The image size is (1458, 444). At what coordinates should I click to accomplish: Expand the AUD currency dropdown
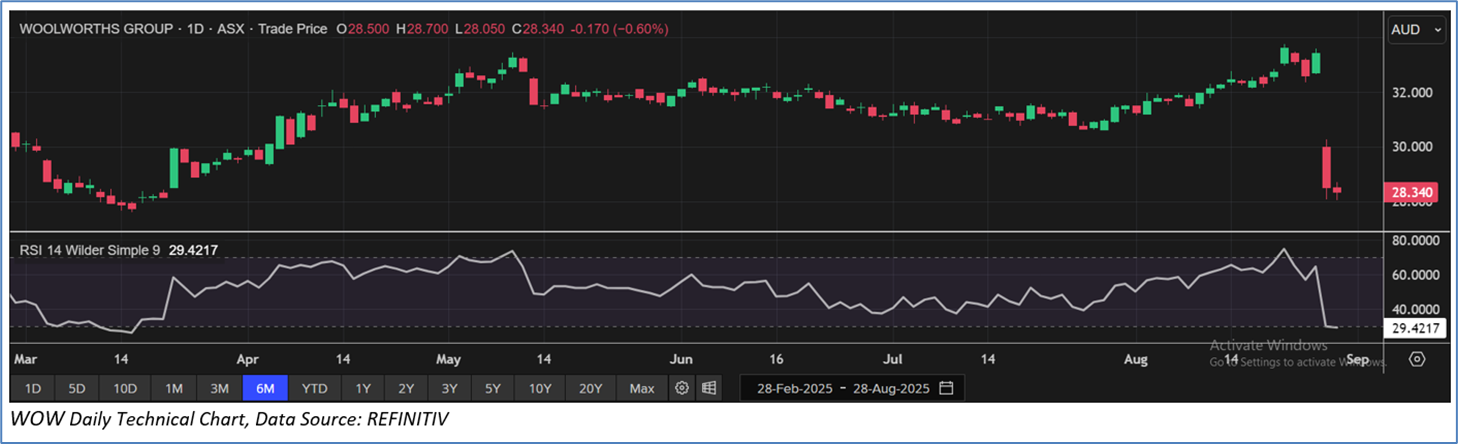point(1417,30)
